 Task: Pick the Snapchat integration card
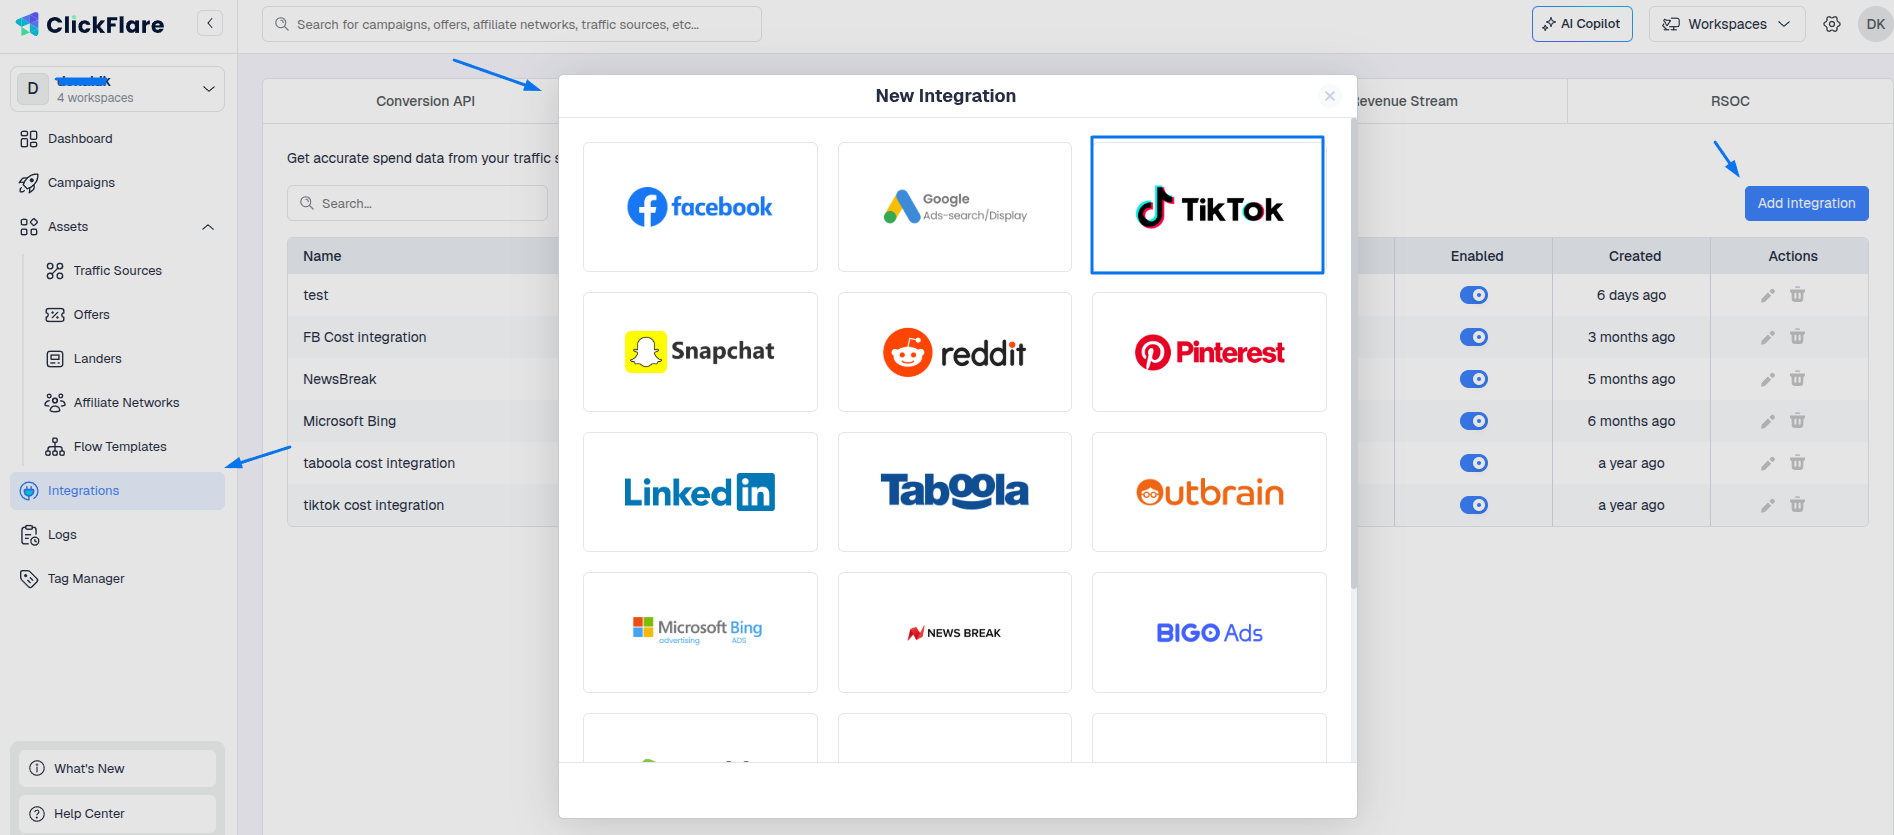click(700, 352)
